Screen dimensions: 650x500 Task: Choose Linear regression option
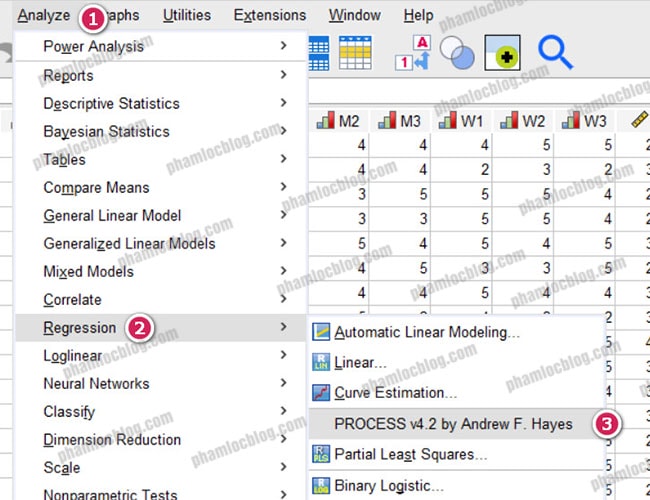point(360,363)
